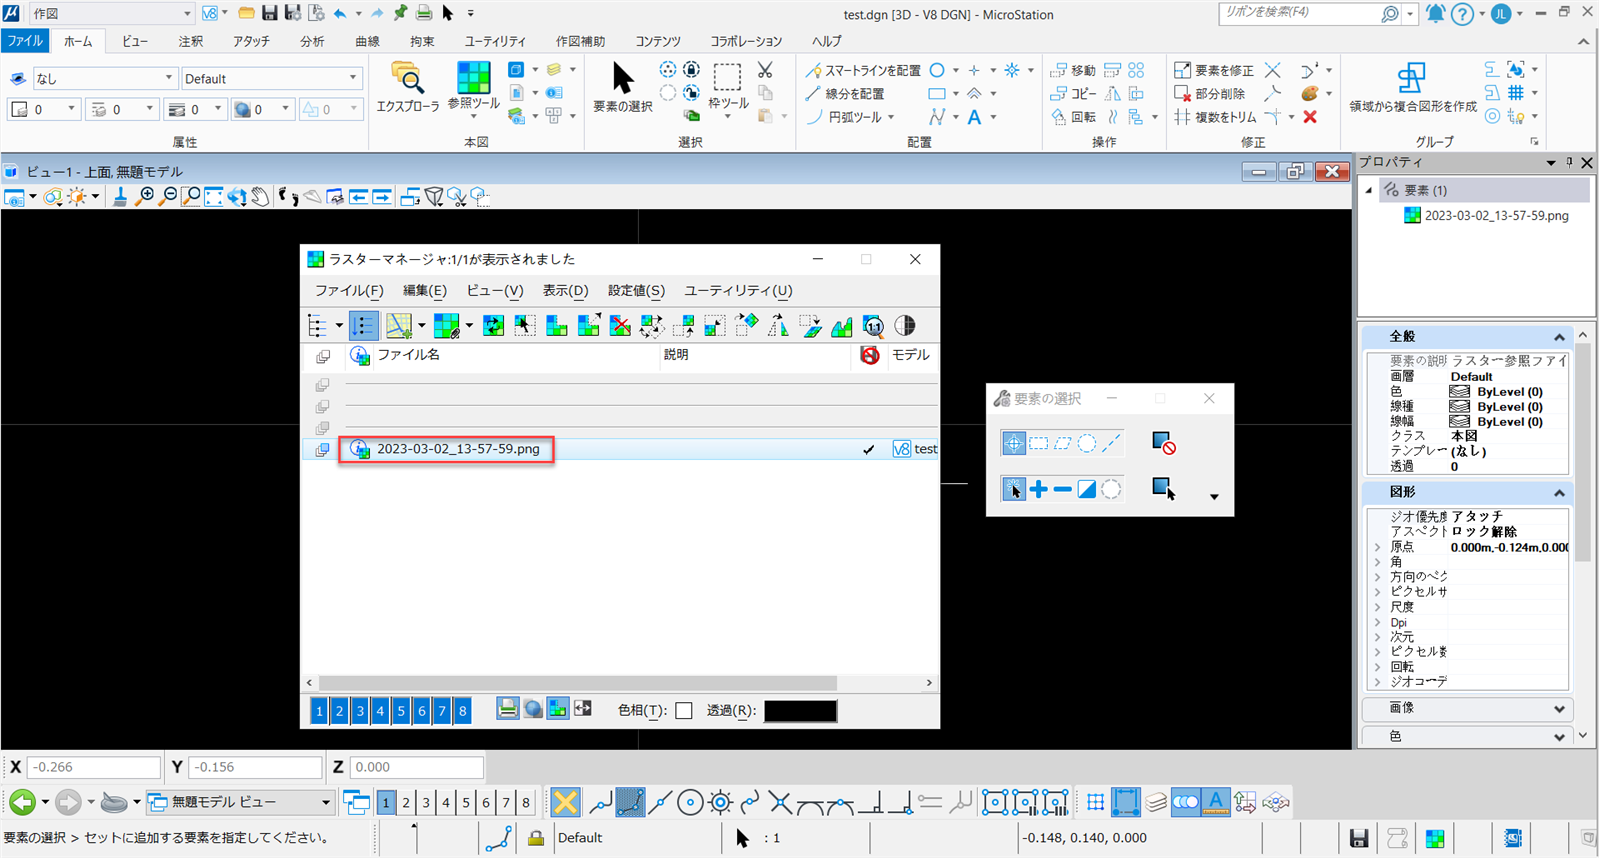Viewport: 1599px width, 858px height.
Task: Click 領域から複合図形を作成 tool
Action: click(1412, 88)
